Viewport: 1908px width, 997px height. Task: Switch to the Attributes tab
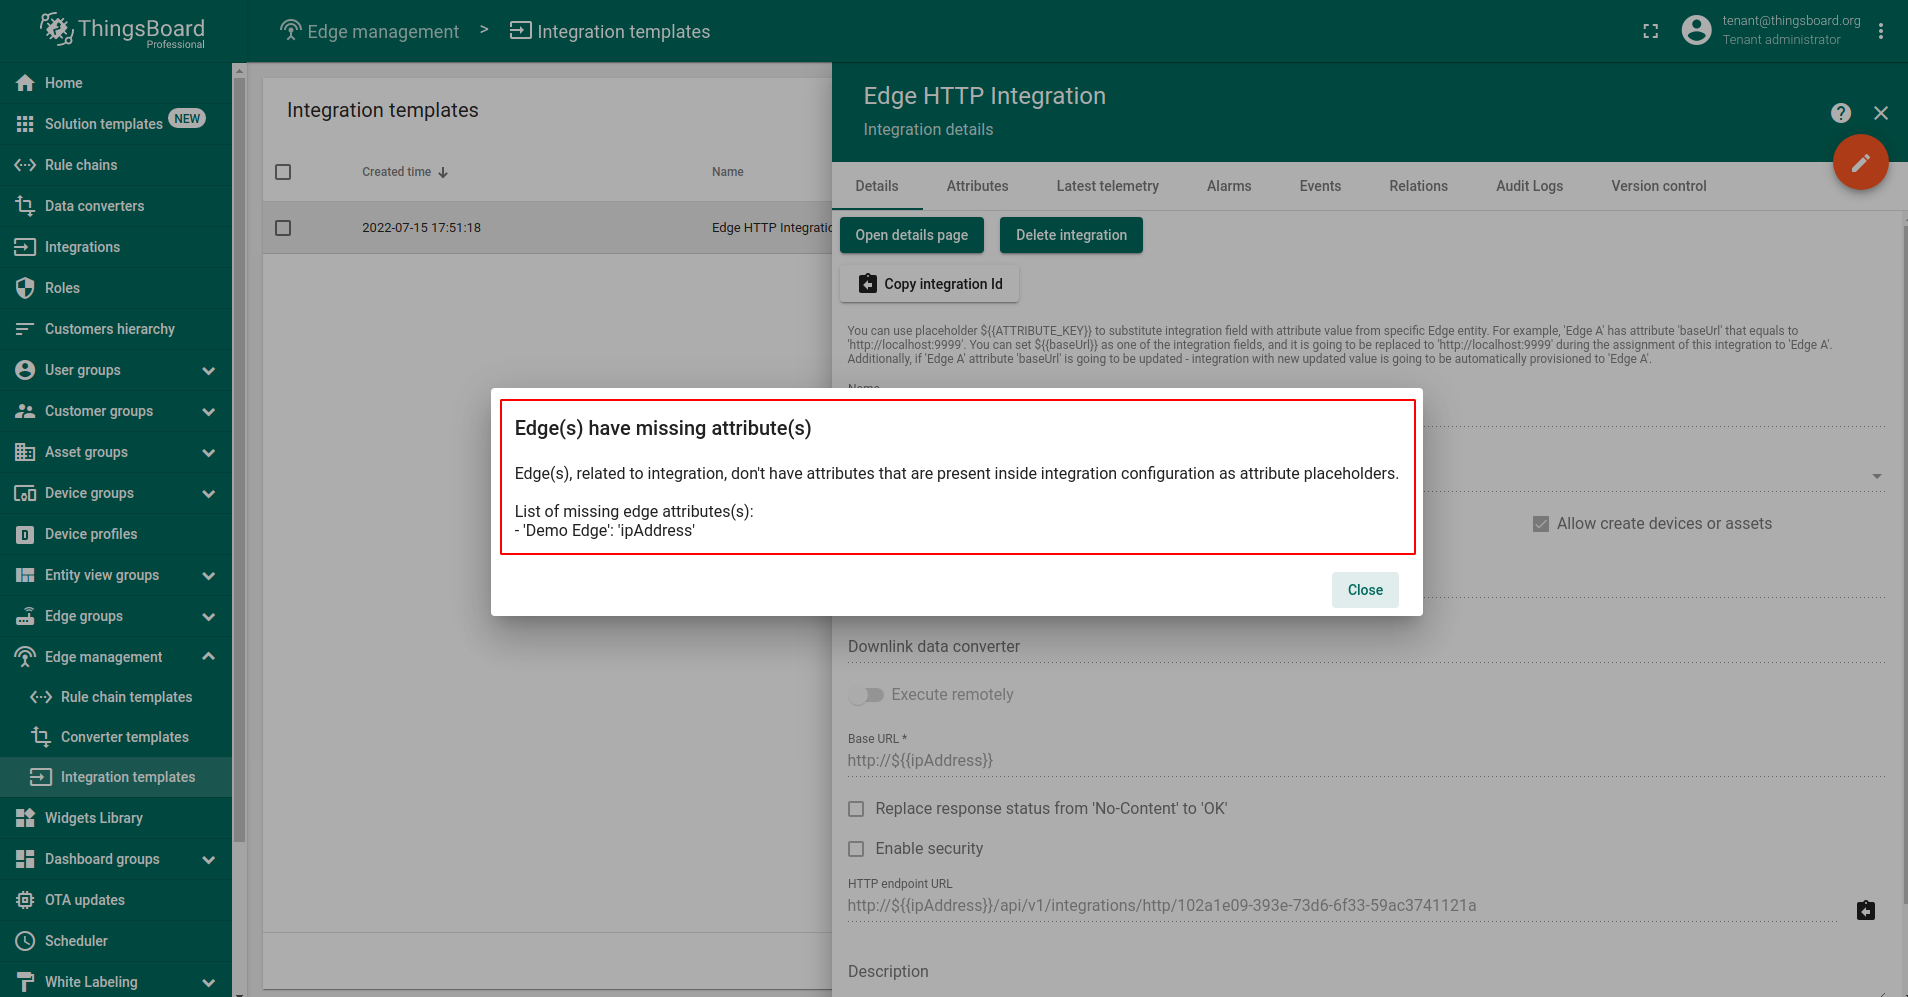click(x=977, y=186)
